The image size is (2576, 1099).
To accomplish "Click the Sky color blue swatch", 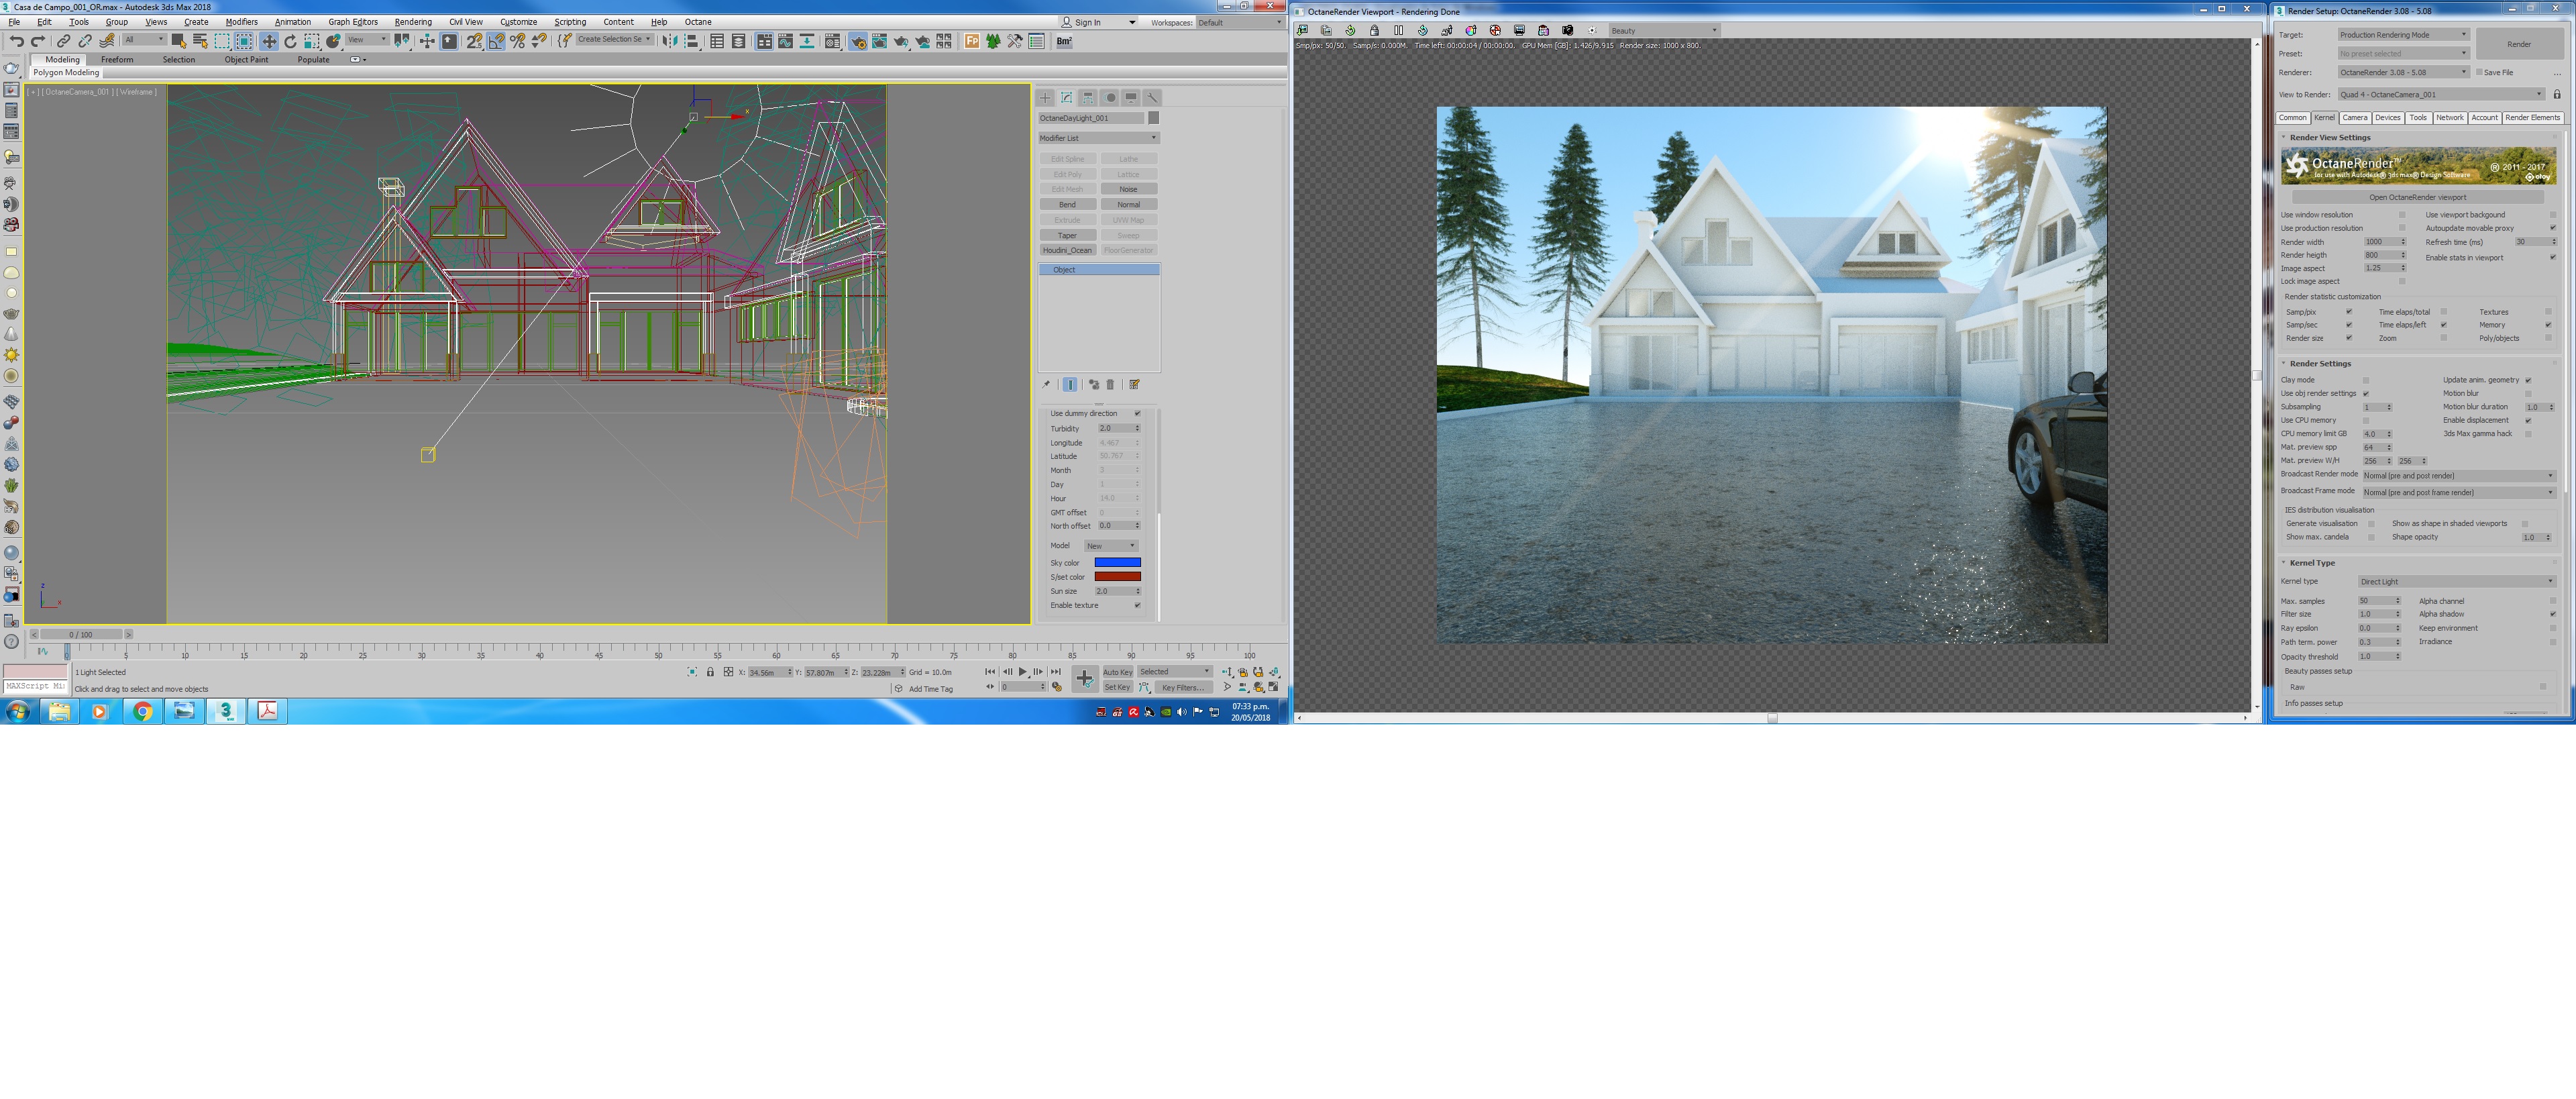I will pos(1117,562).
